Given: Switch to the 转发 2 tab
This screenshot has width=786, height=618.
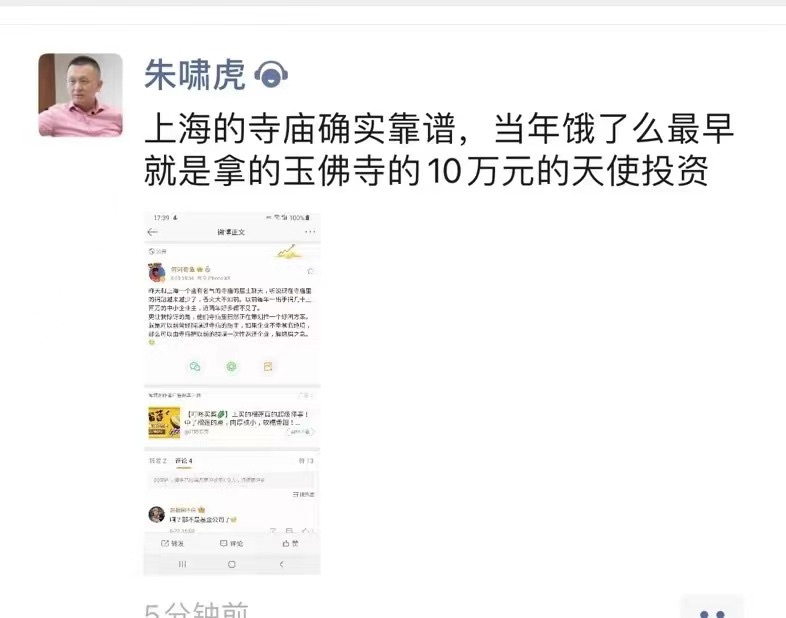Looking at the screenshot, I should tap(157, 461).
